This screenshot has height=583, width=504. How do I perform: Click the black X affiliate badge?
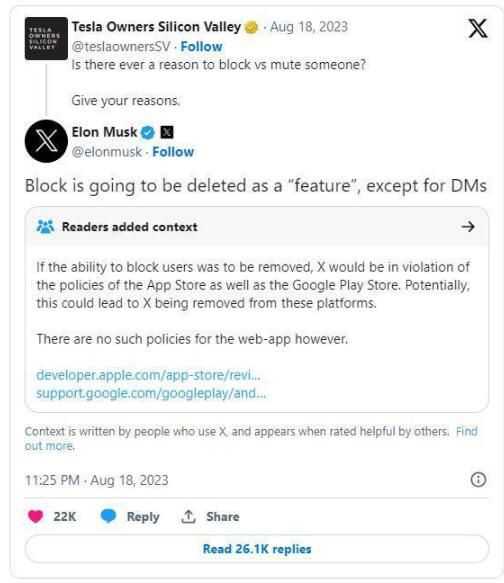point(167,132)
